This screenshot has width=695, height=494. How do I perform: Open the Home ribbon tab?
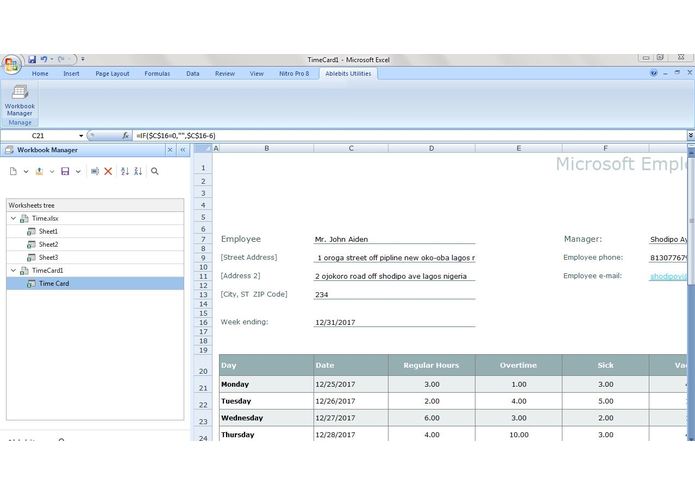tap(40, 74)
